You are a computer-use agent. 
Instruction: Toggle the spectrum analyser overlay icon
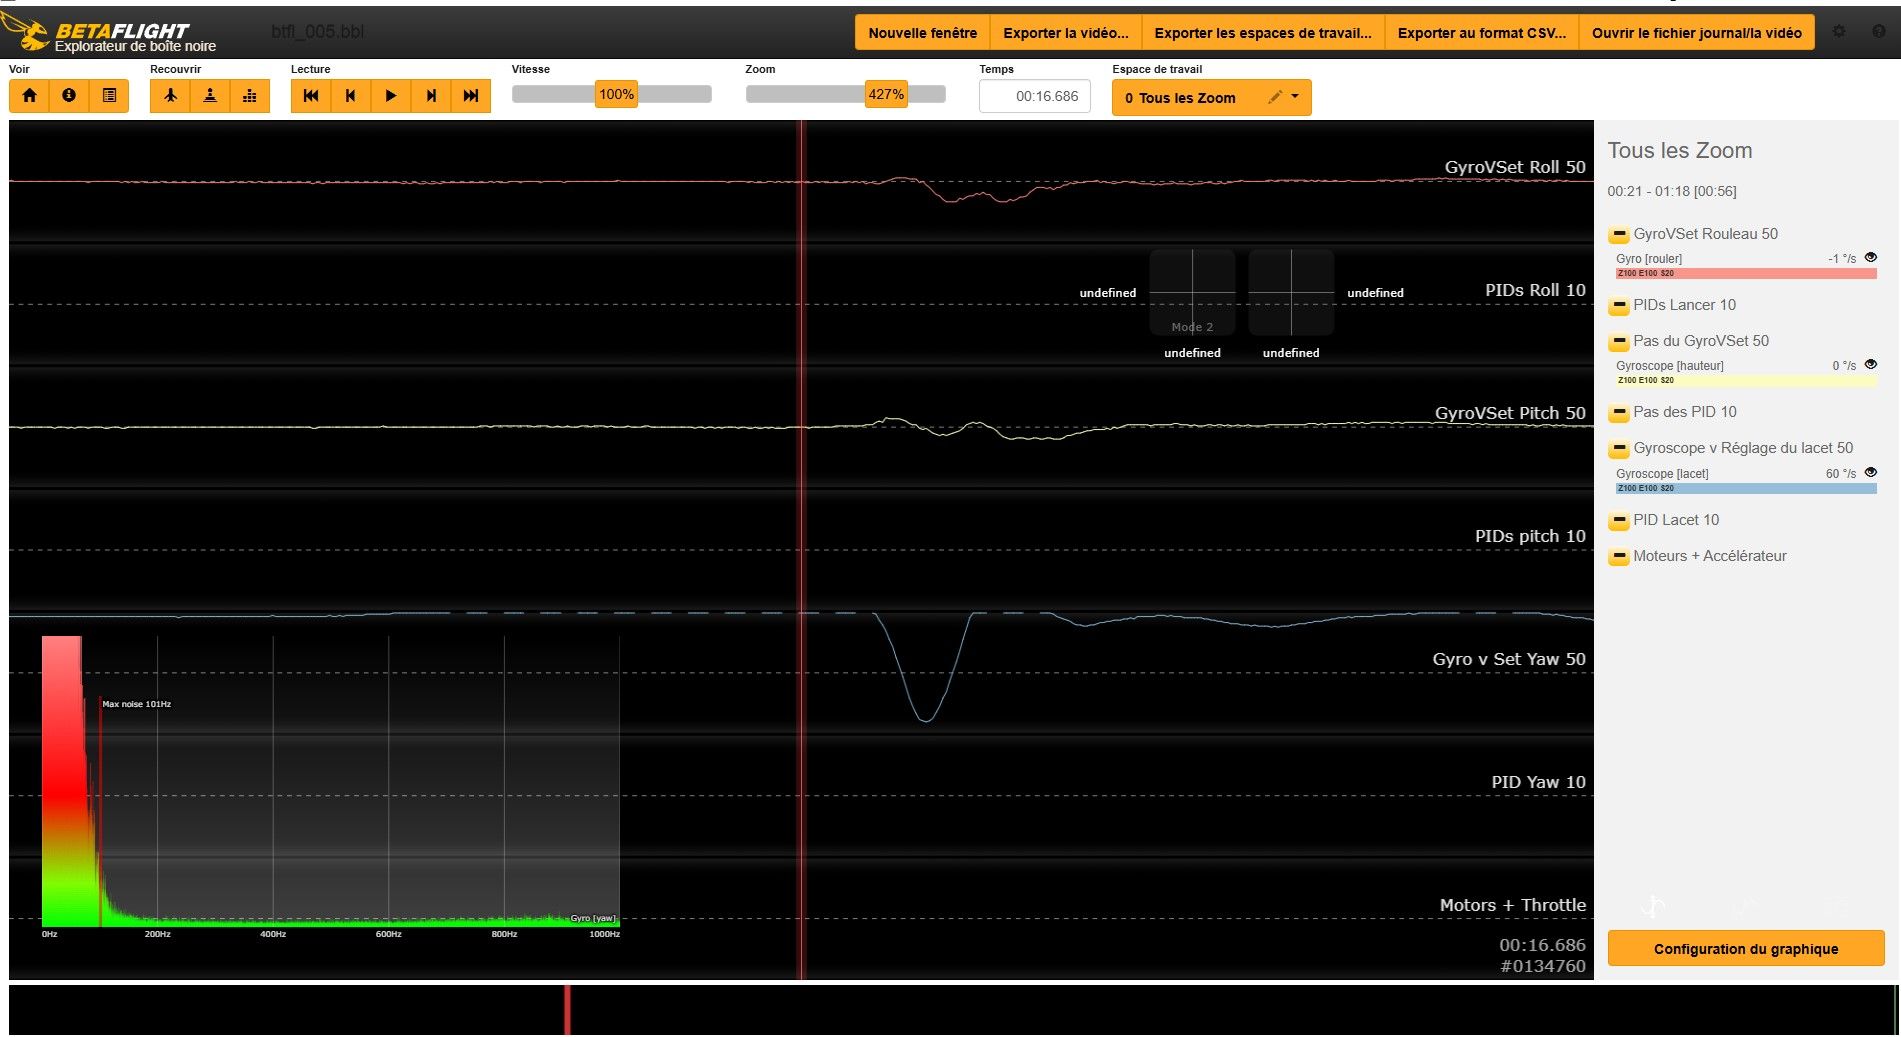coord(250,96)
